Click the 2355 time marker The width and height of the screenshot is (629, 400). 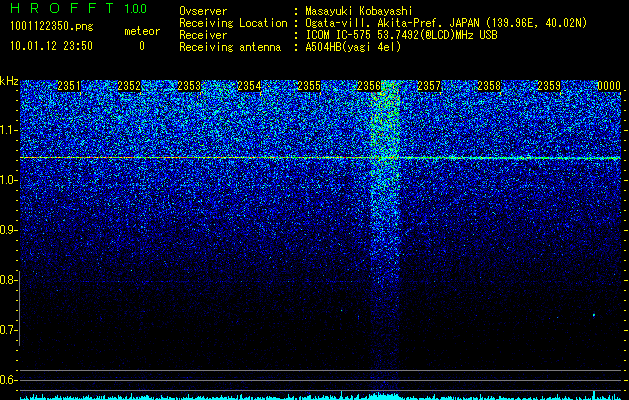point(309,86)
